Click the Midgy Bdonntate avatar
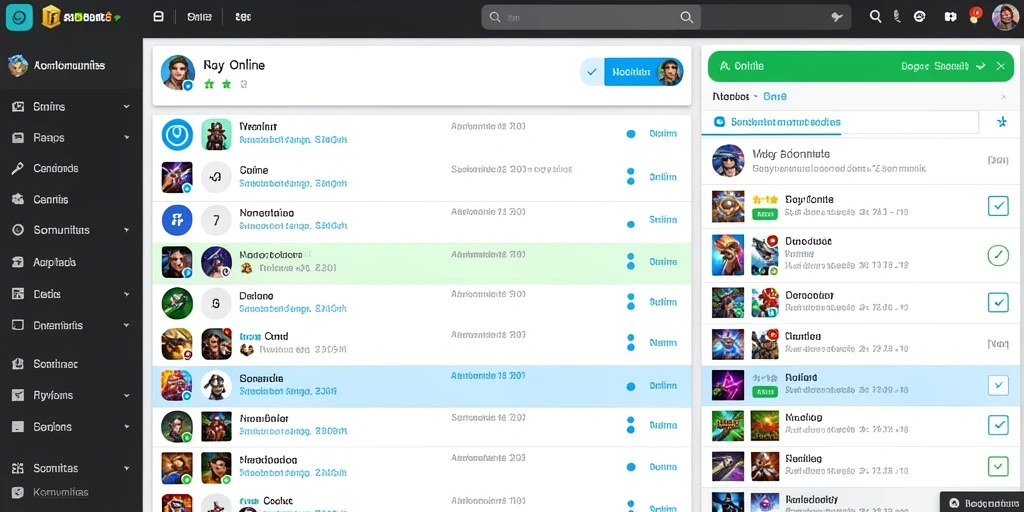Image resolution: width=1024 pixels, height=512 pixels. [x=728, y=161]
